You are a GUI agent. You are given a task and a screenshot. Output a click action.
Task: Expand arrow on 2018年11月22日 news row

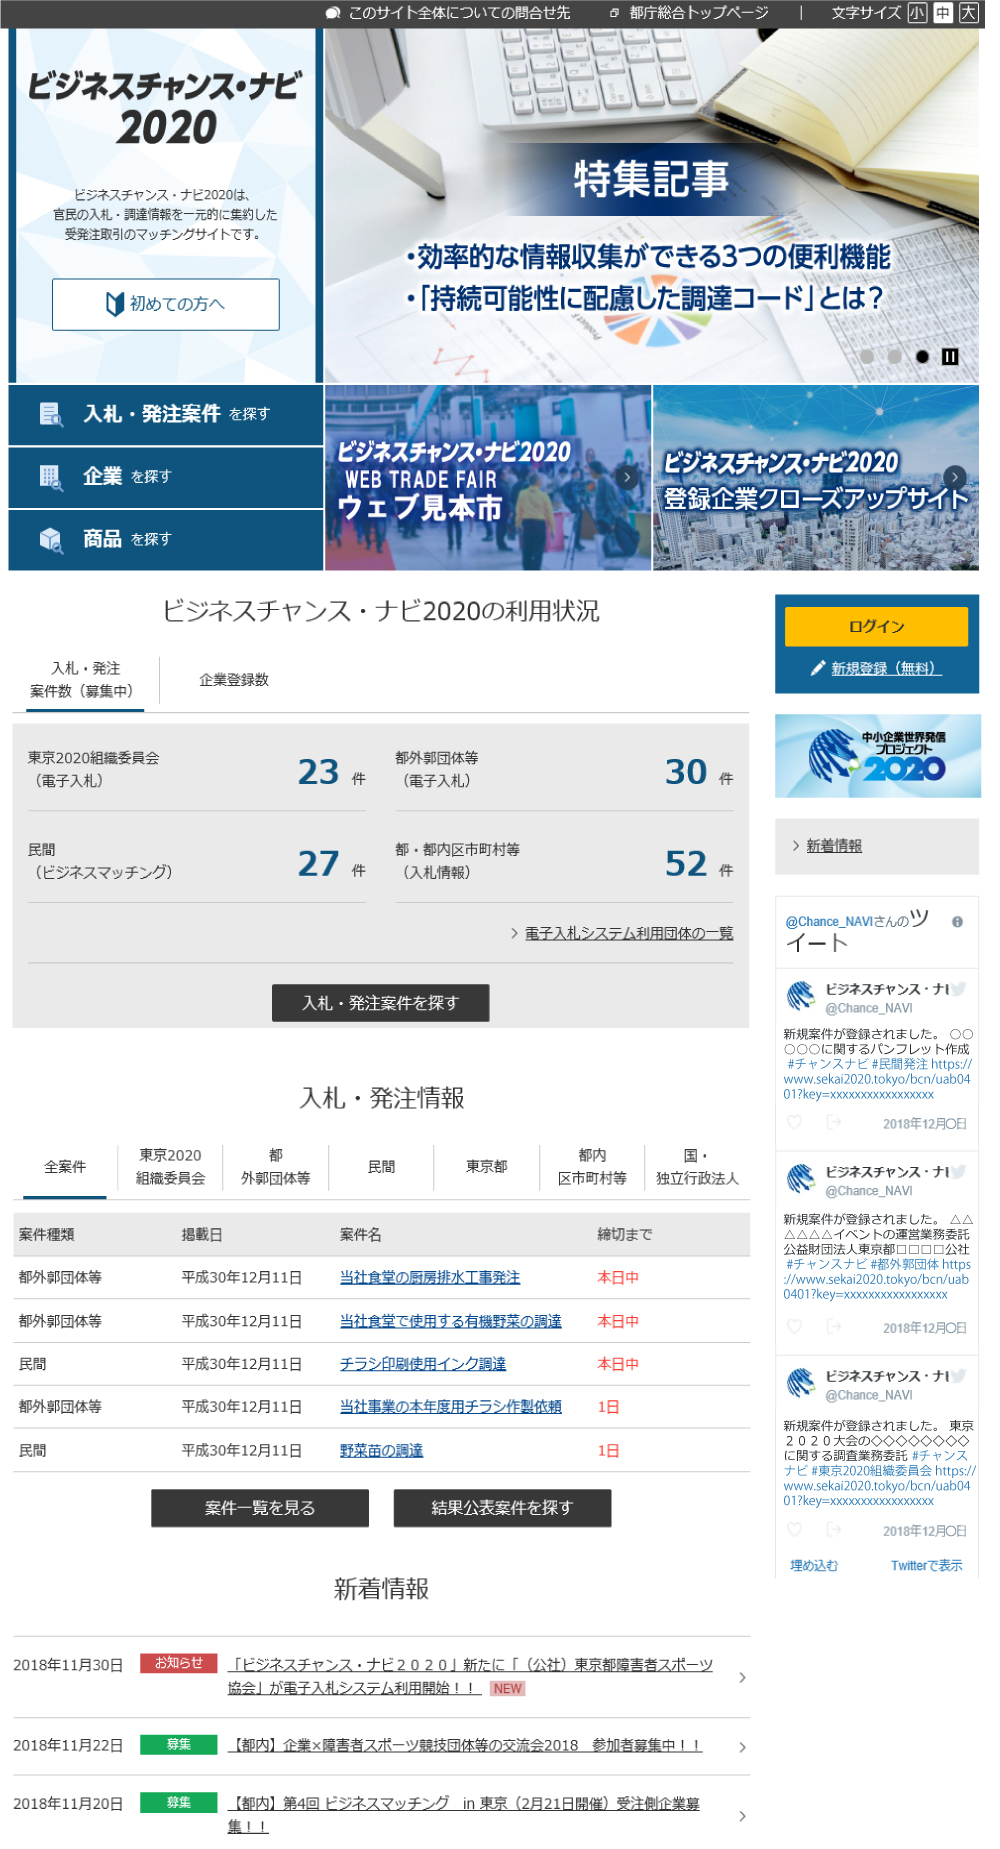coord(742,1747)
